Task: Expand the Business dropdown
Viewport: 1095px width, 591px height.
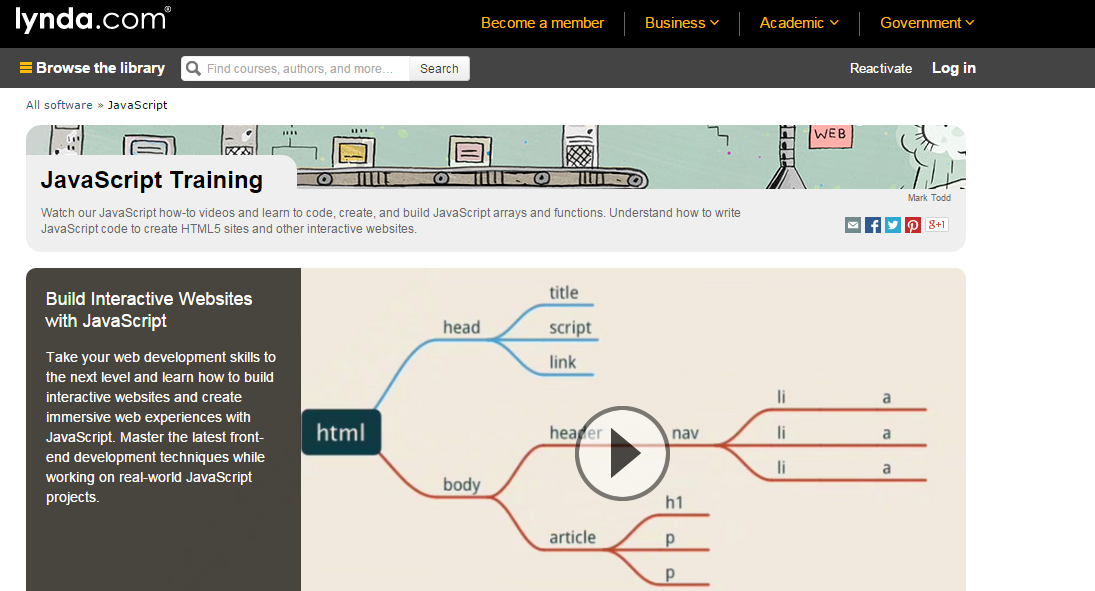Action: pos(681,23)
